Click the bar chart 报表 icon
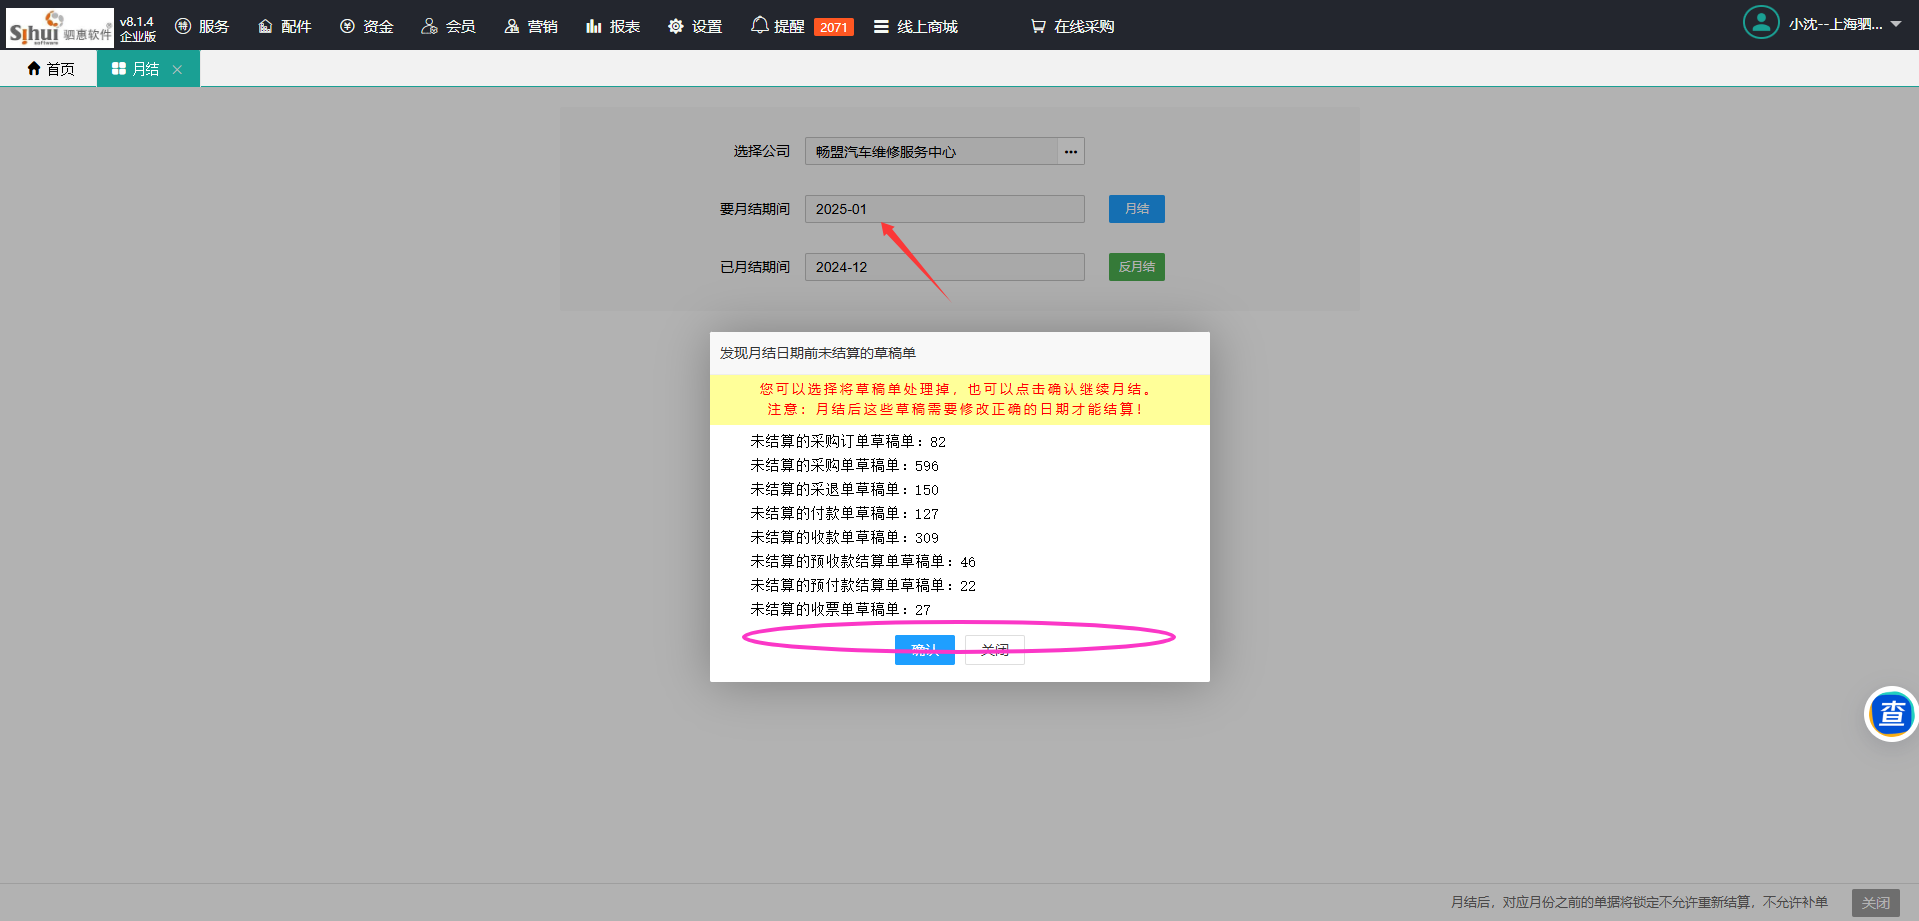The width and height of the screenshot is (1919, 921). [x=594, y=26]
